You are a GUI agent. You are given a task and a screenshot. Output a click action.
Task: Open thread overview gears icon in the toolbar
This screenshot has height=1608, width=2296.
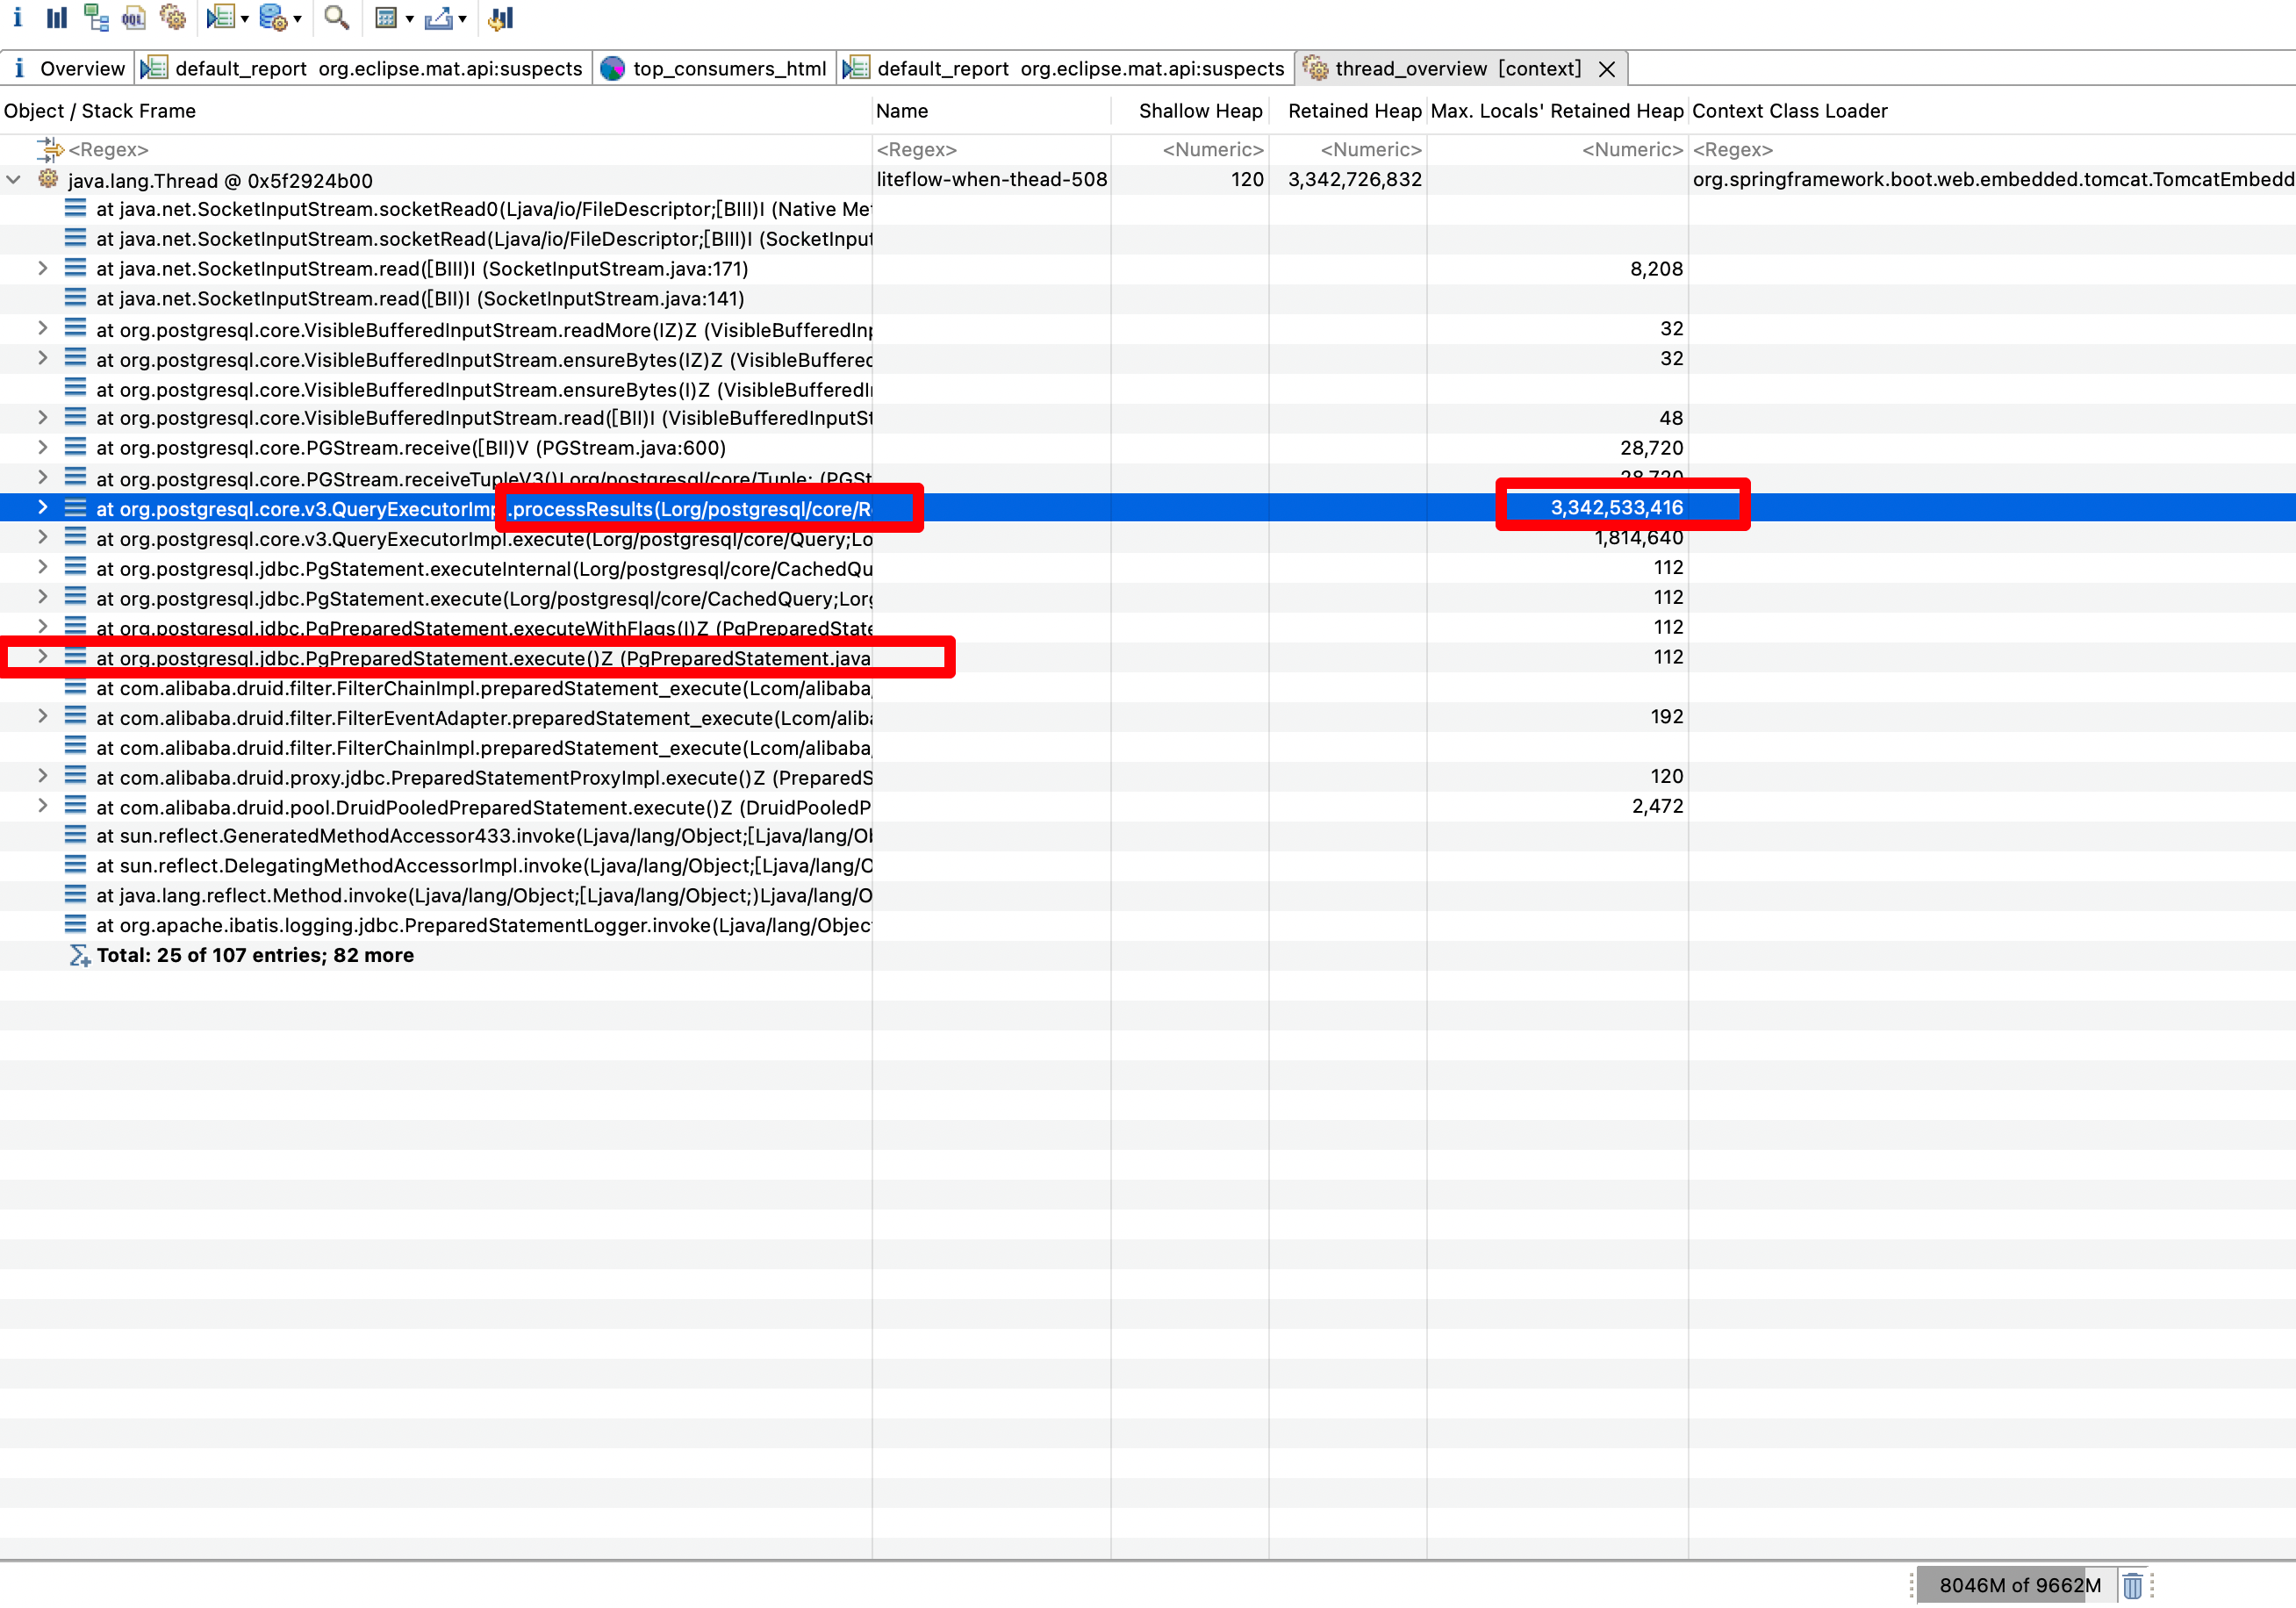pyautogui.click(x=173, y=17)
